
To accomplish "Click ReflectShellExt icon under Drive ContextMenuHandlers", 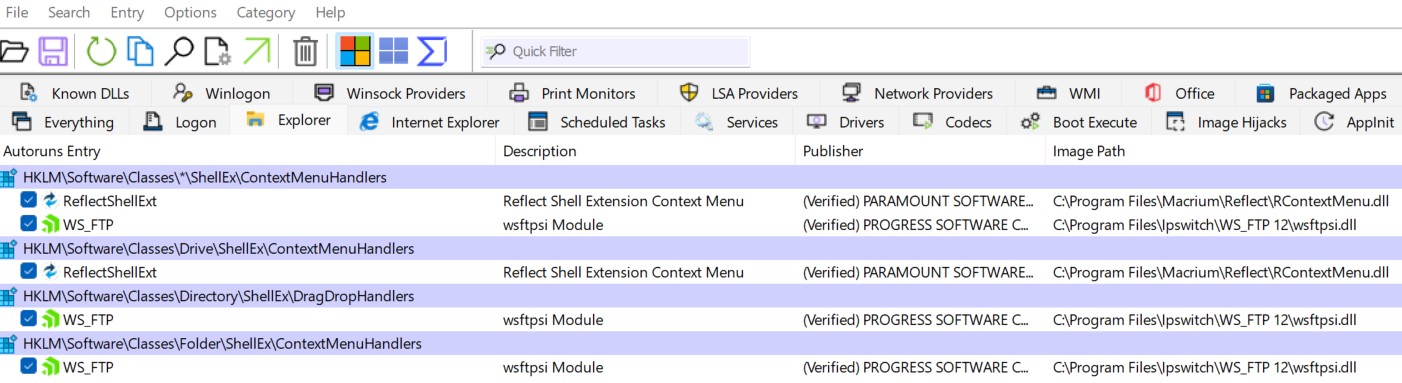I will 49,272.
